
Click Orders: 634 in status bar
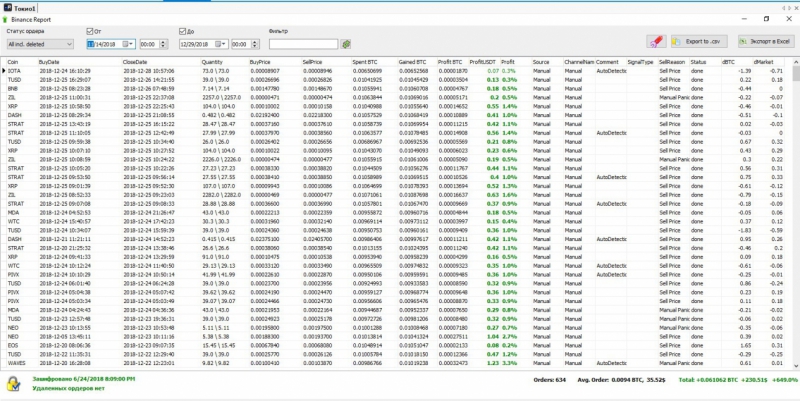[x=549, y=380]
